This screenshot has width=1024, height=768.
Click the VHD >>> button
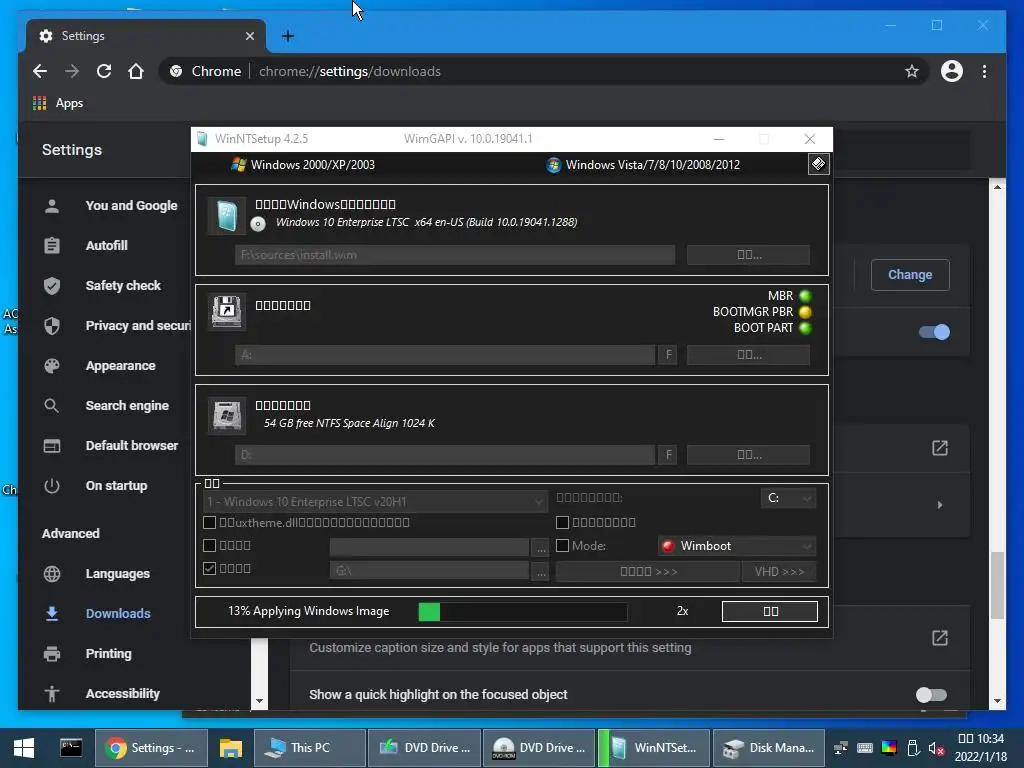coord(779,571)
